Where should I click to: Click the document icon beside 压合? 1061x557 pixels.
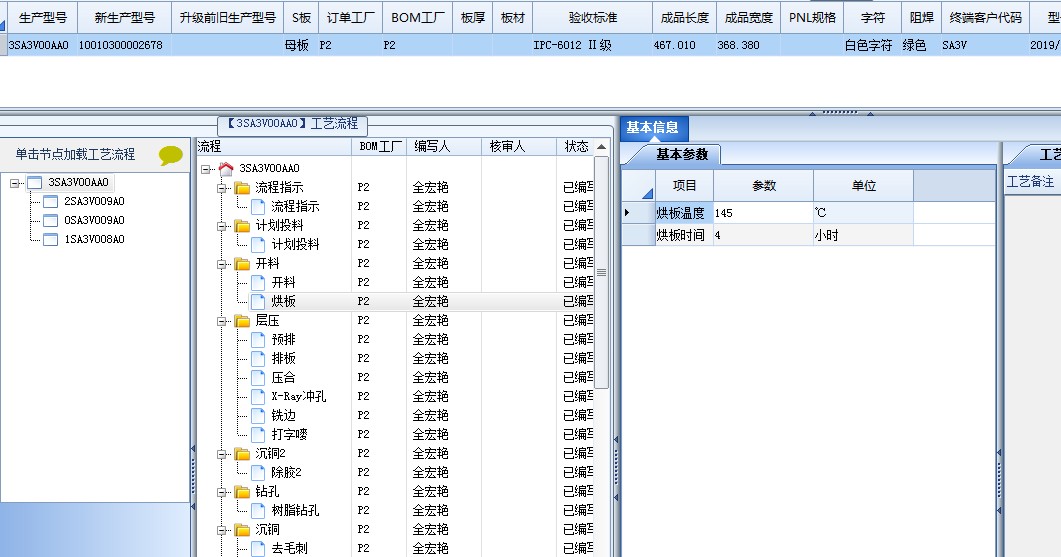258,377
